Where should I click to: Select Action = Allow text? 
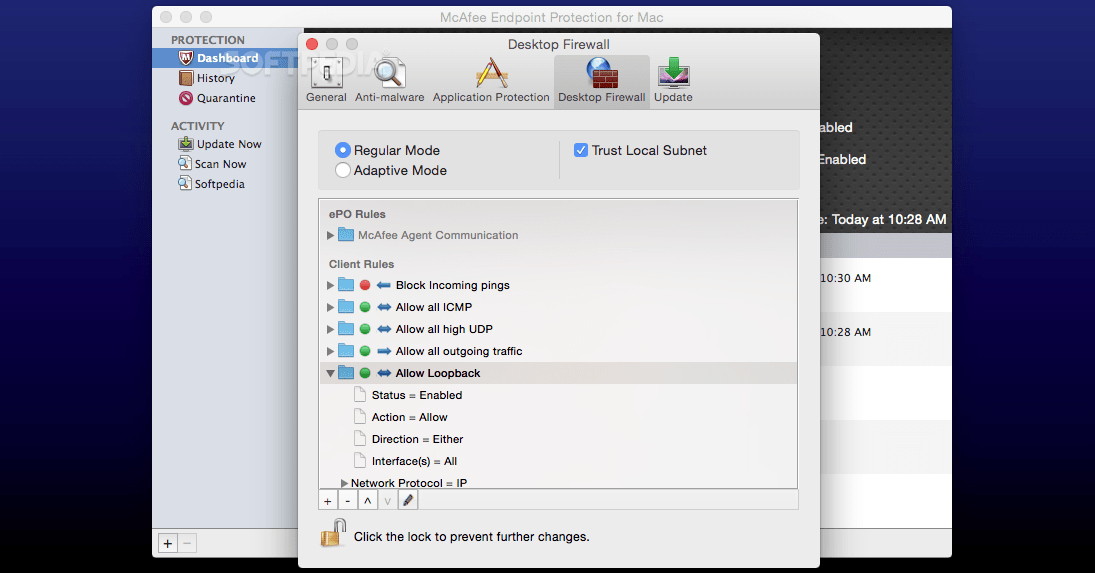click(x=409, y=417)
